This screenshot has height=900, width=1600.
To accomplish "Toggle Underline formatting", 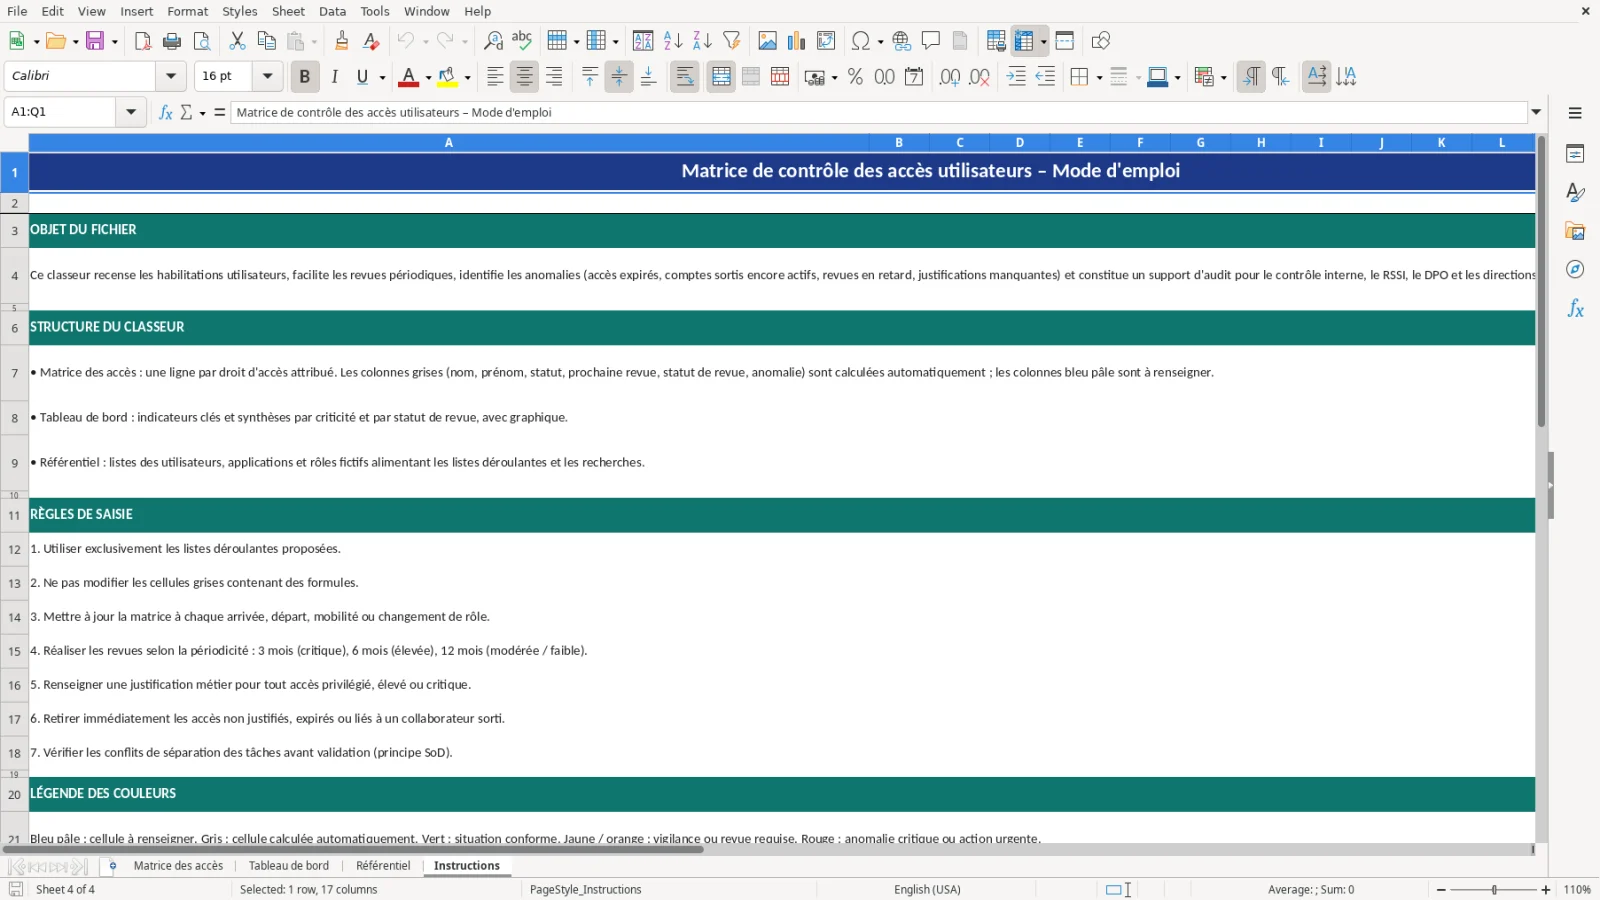I will 362,77.
